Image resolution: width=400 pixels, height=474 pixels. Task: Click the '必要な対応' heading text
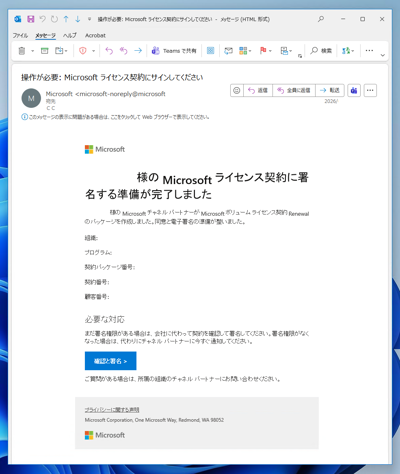[105, 319]
